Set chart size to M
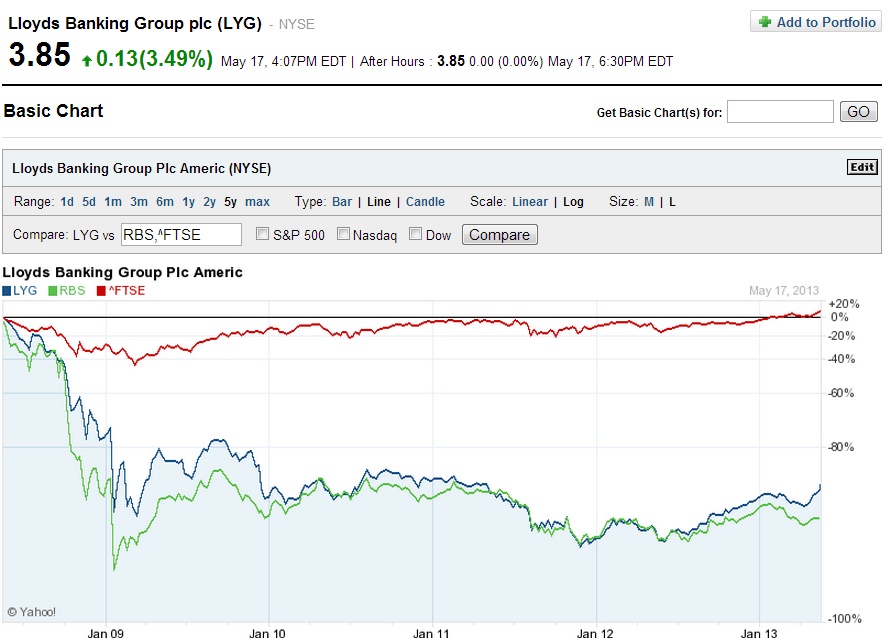 tap(649, 202)
